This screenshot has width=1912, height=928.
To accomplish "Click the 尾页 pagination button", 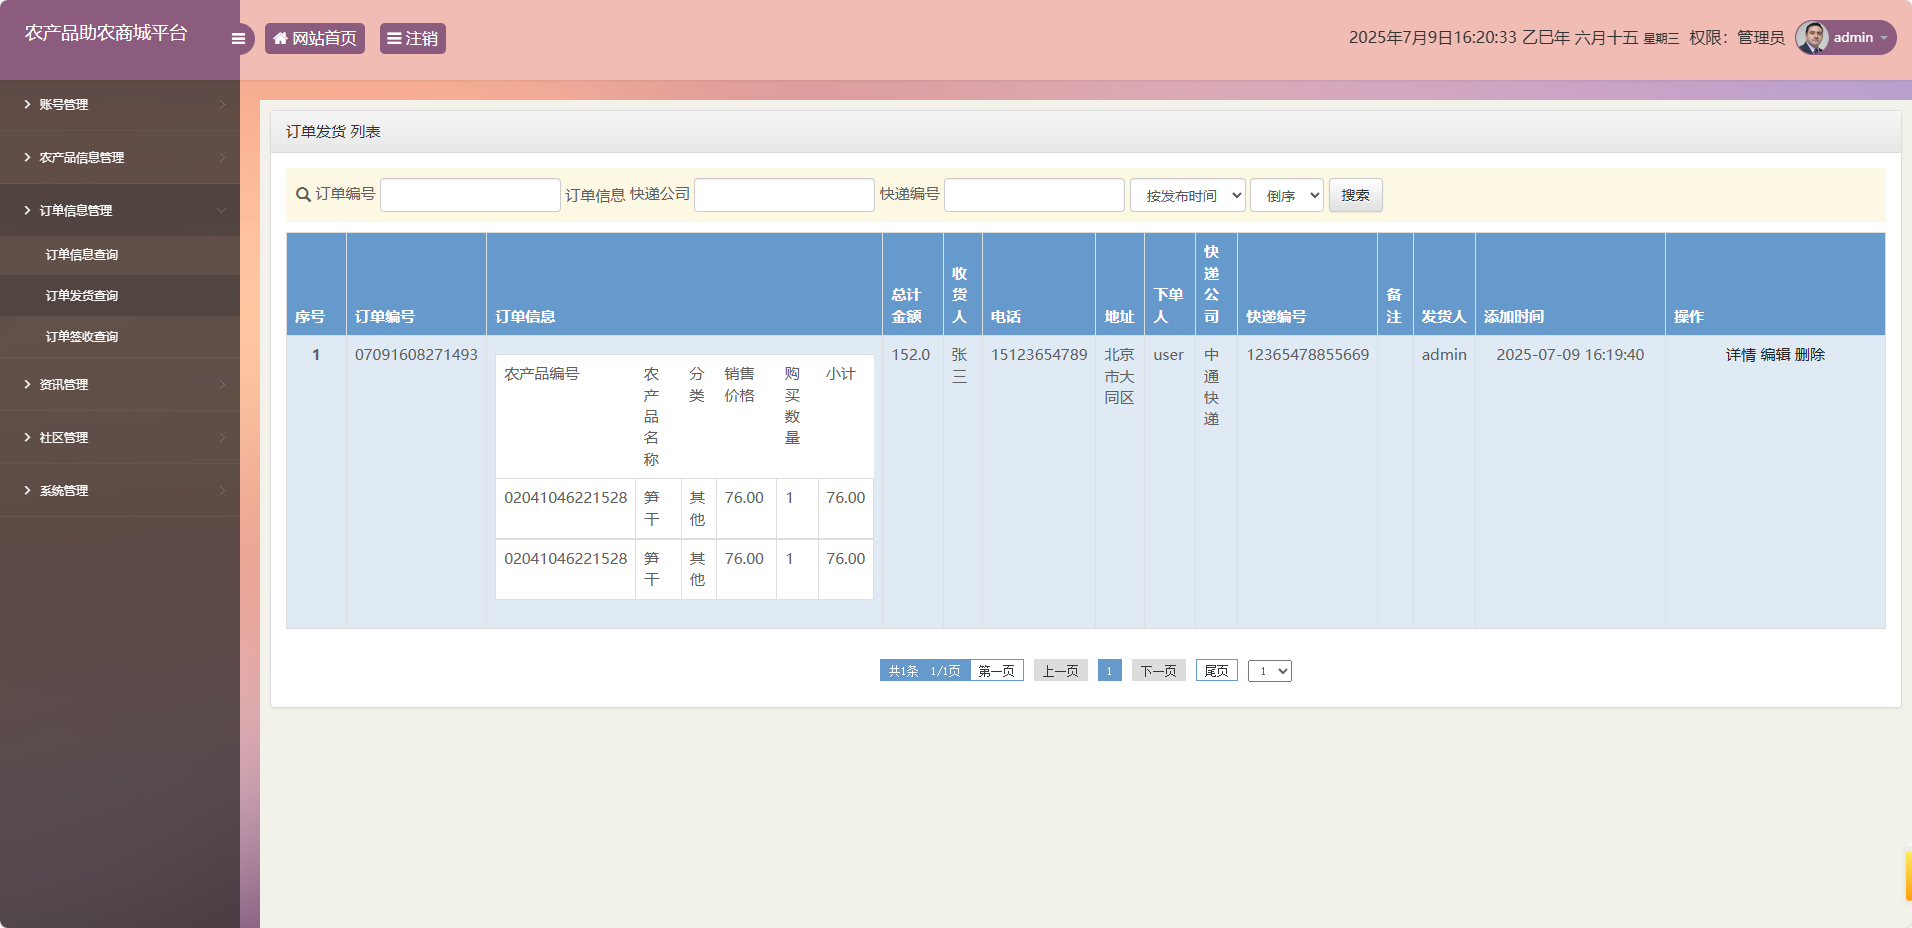I will (x=1216, y=670).
